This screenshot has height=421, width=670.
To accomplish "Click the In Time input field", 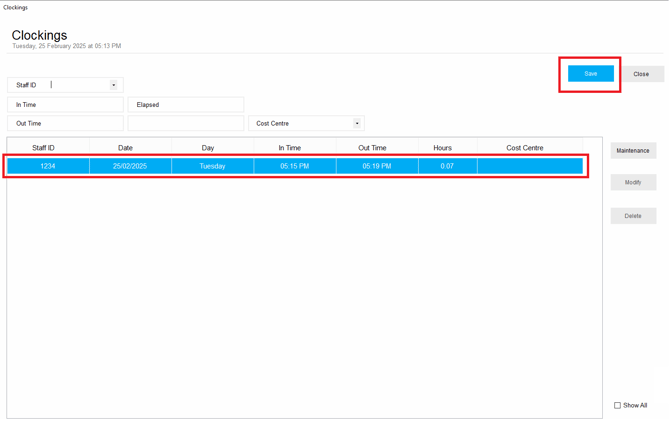I will point(65,104).
